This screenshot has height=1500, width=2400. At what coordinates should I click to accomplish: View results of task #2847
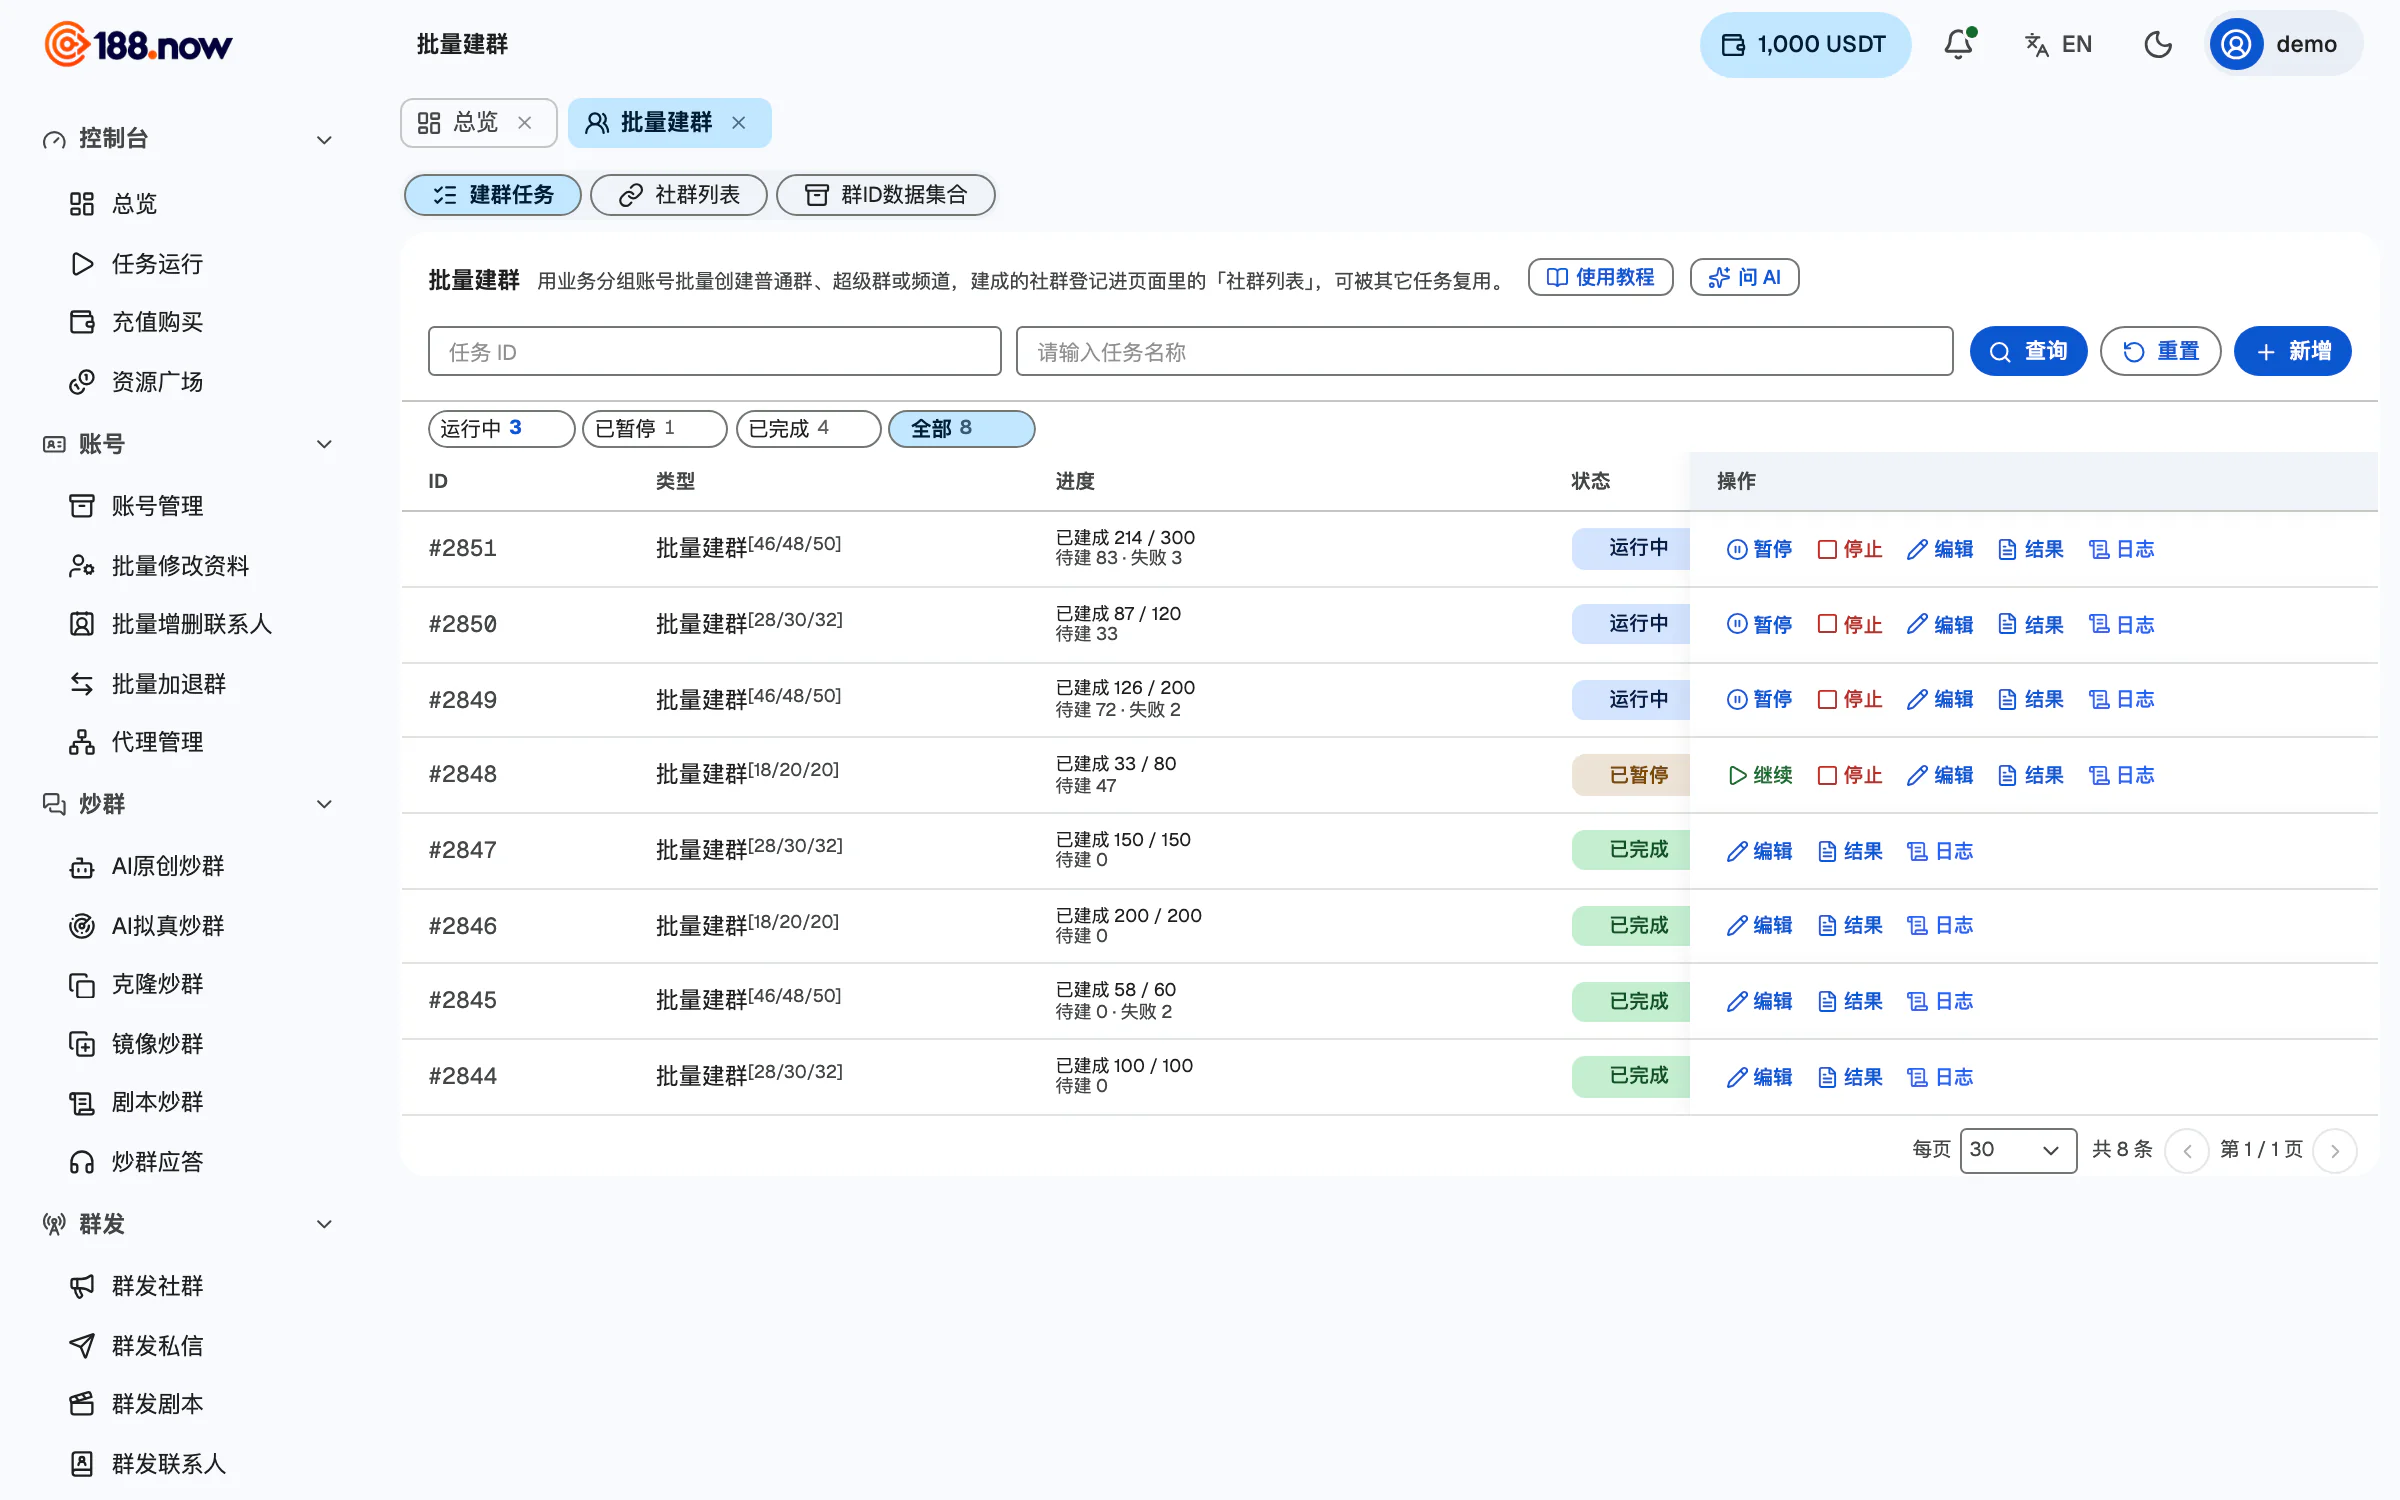(x=1849, y=851)
